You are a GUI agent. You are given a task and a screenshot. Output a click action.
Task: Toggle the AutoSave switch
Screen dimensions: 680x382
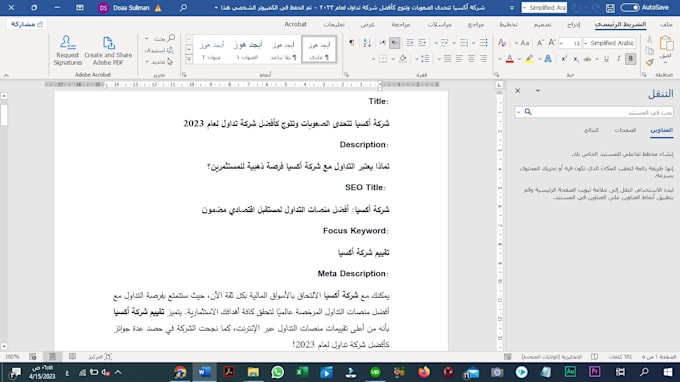click(x=629, y=7)
